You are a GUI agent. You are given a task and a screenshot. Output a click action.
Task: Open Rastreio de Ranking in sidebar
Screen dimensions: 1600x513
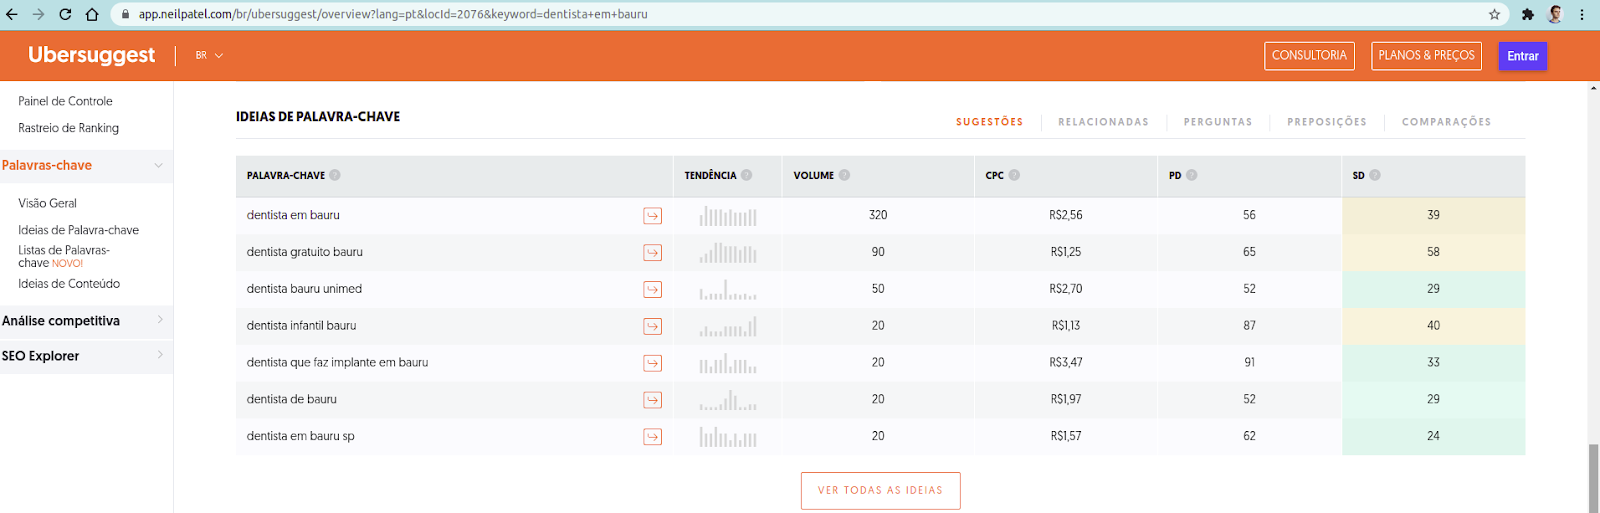(68, 128)
